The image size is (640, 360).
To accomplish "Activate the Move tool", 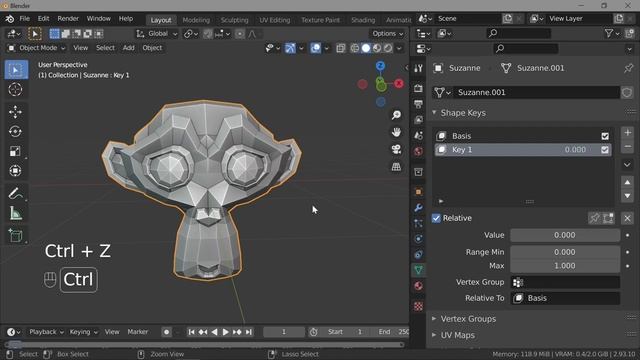I will 16,111.
